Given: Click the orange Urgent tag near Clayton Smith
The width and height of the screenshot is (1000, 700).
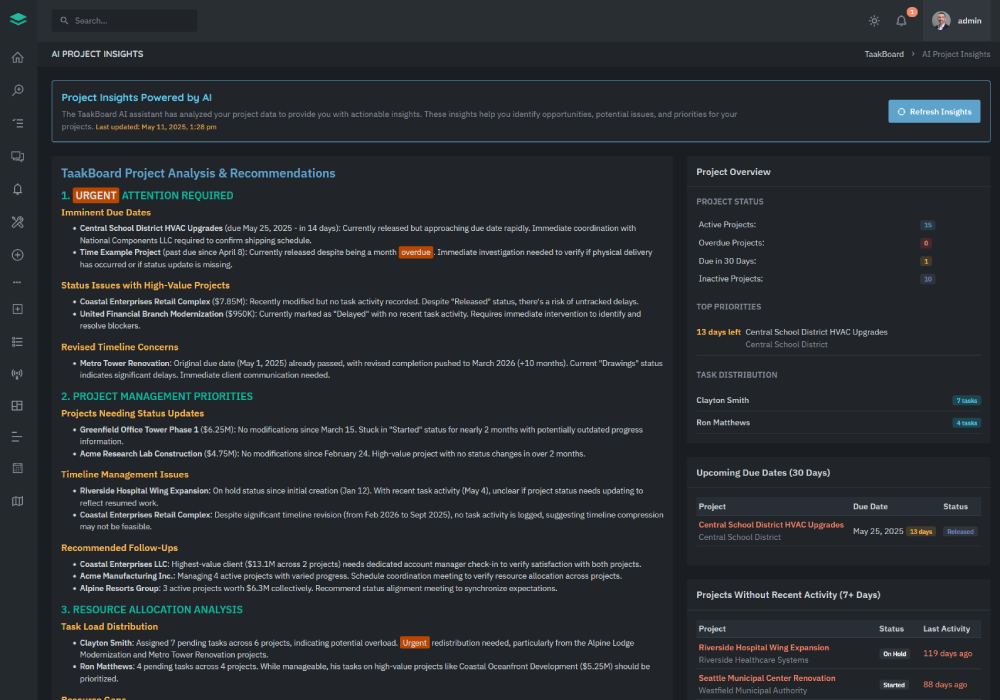Looking at the screenshot, I should 415,643.
